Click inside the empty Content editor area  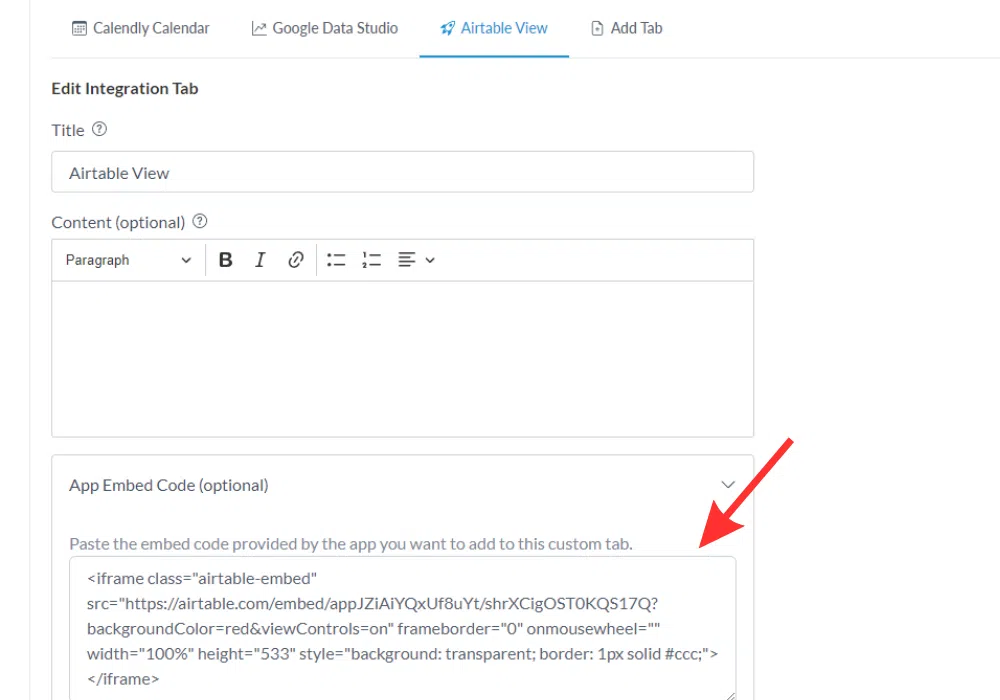pyautogui.click(x=402, y=358)
